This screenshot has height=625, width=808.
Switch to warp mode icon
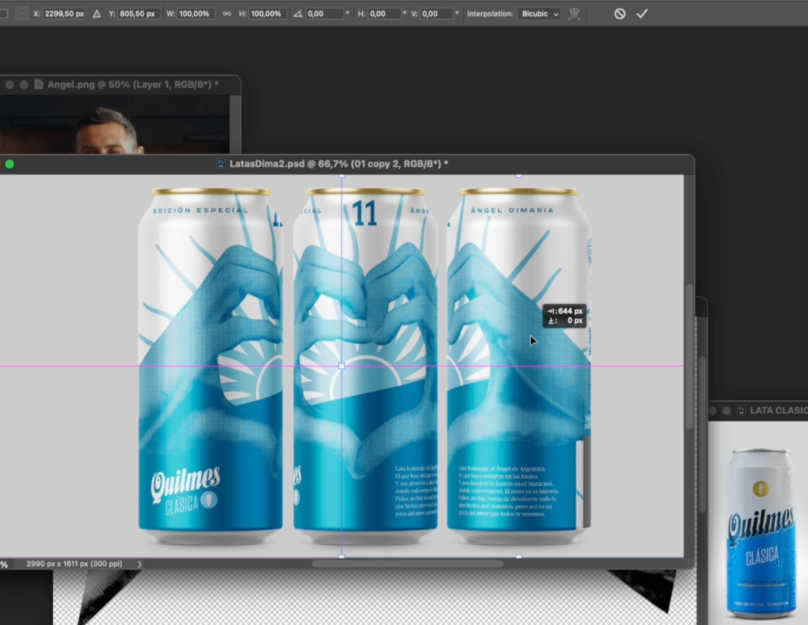(x=574, y=14)
